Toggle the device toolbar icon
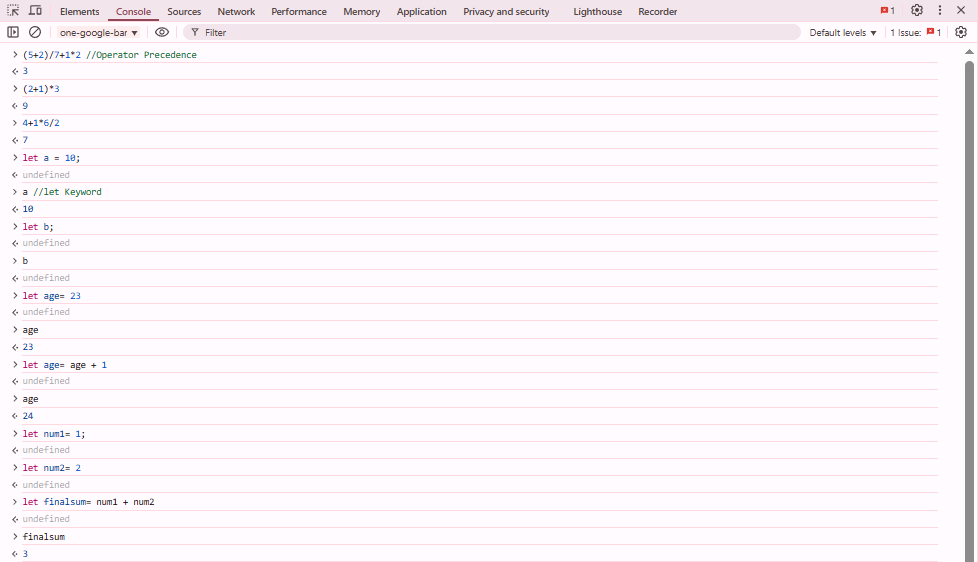Screen dimensions: 978x562 36,11
